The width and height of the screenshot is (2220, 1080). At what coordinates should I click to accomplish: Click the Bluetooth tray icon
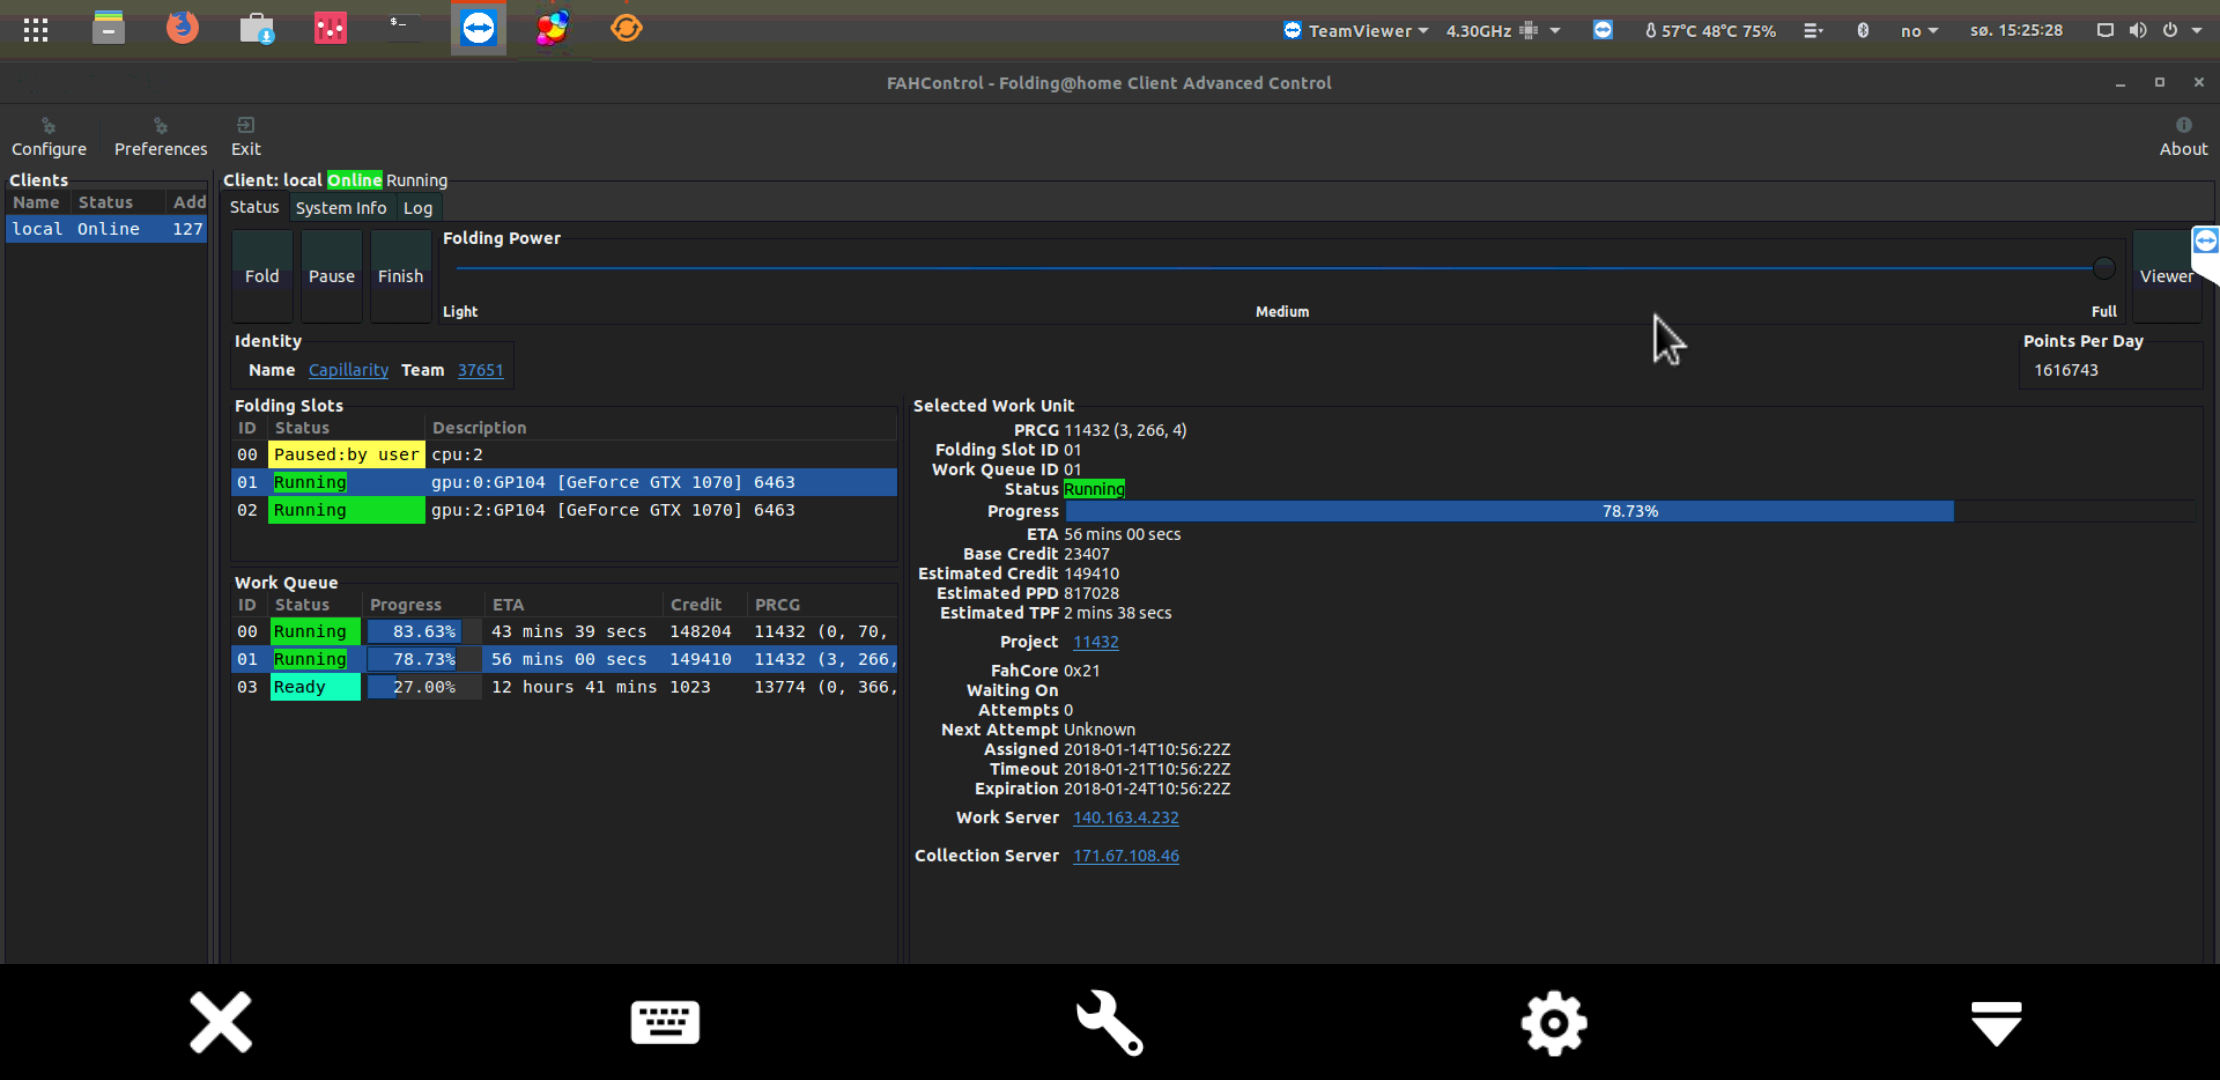point(1863,30)
